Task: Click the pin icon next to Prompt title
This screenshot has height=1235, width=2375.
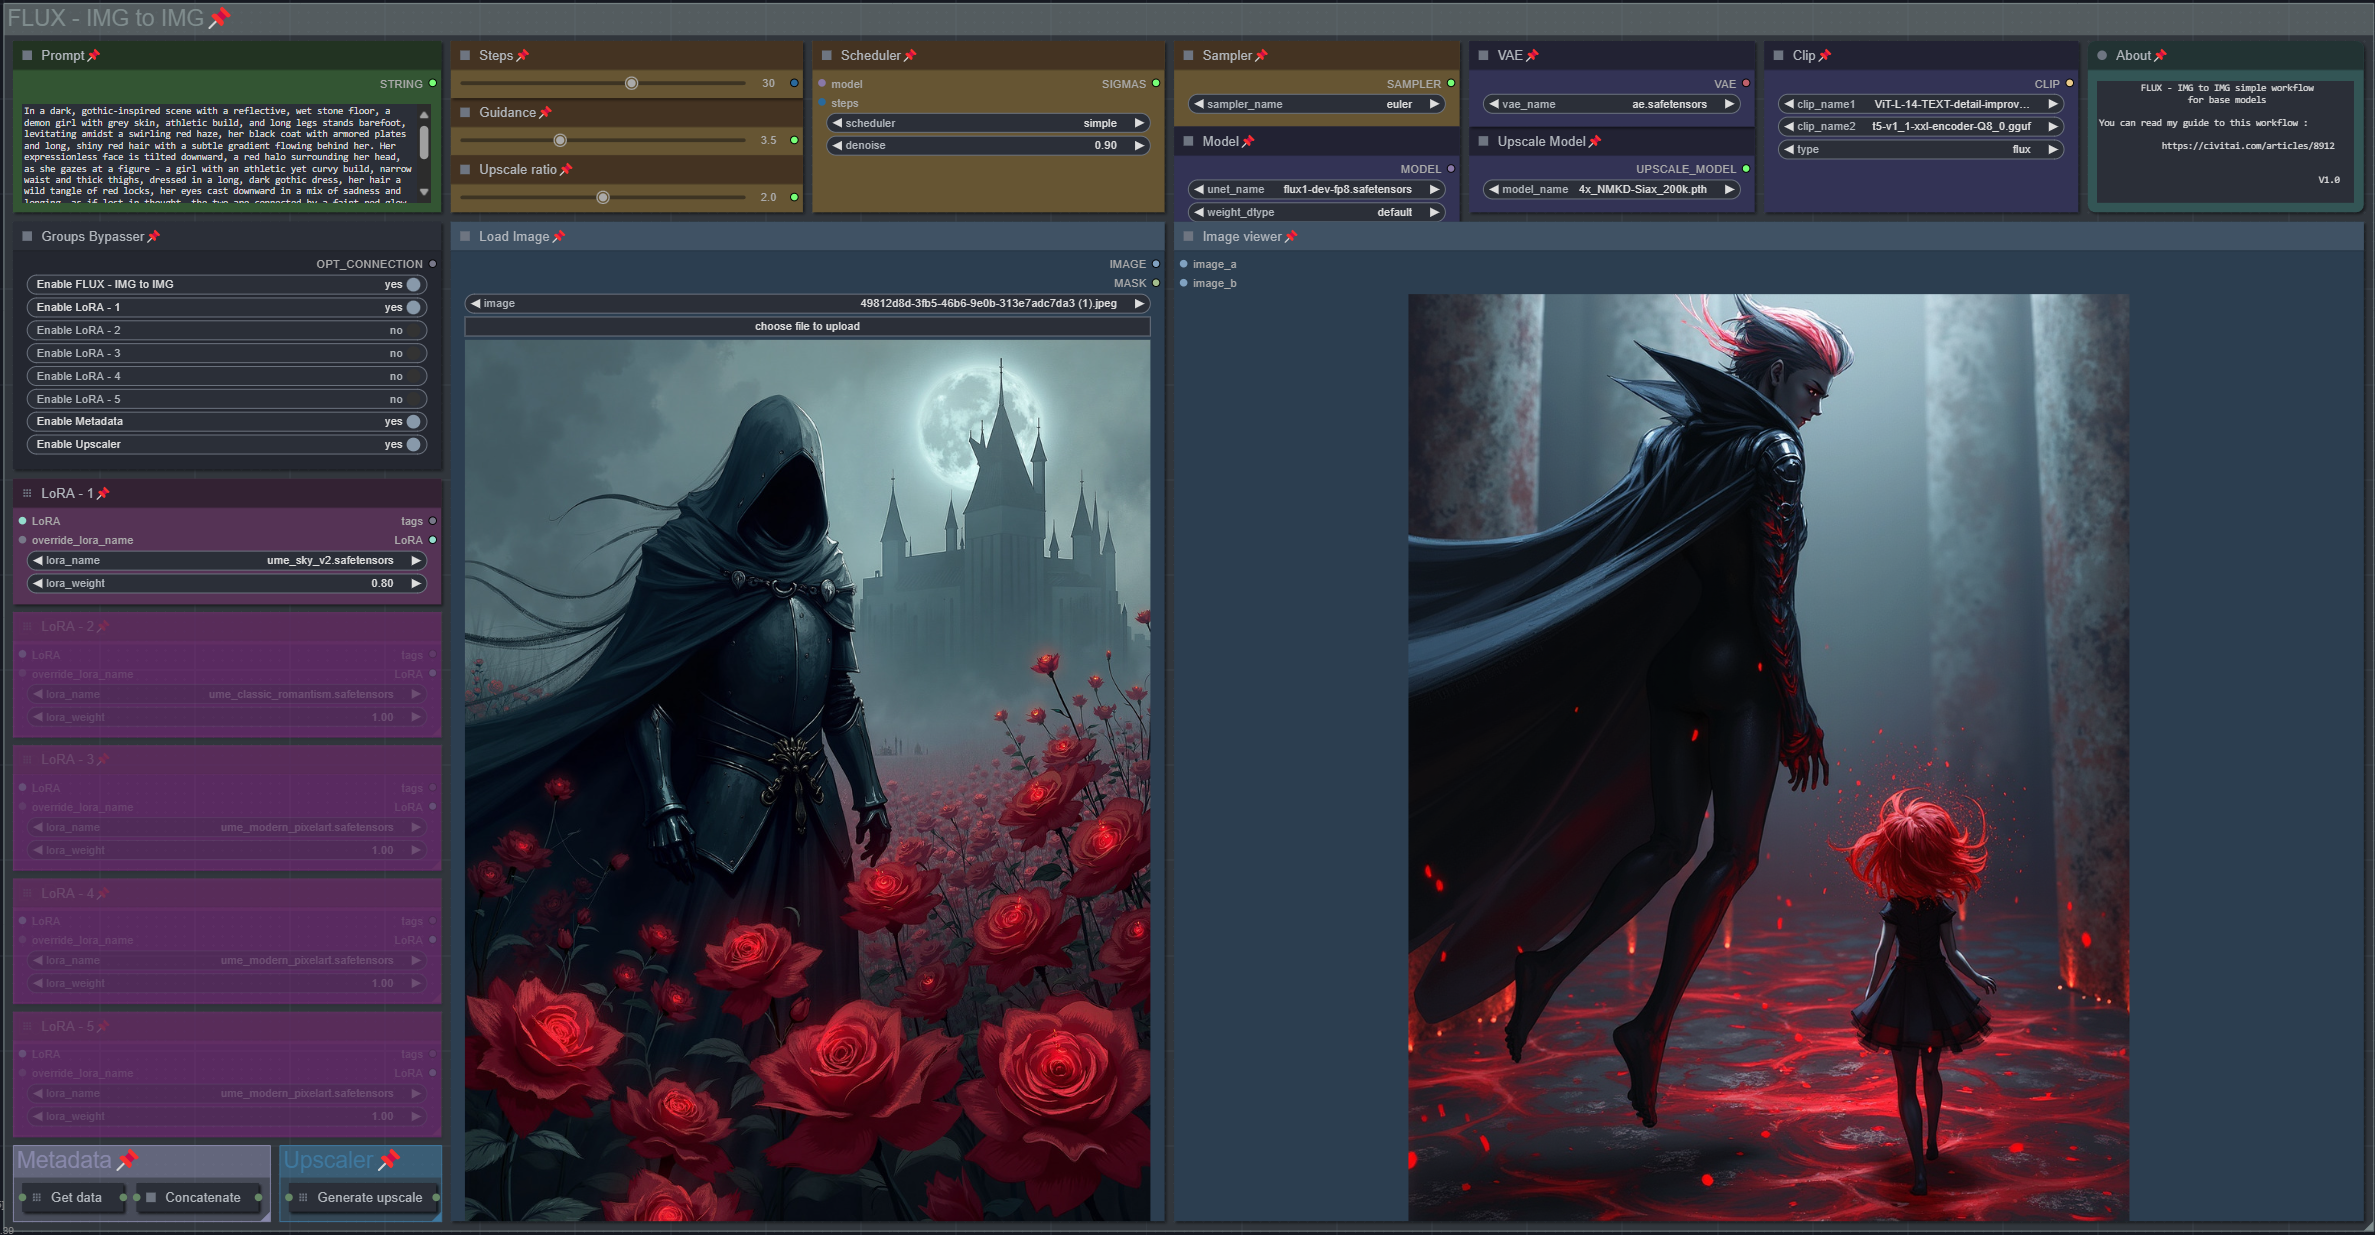Action: click(x=94, y=56)
